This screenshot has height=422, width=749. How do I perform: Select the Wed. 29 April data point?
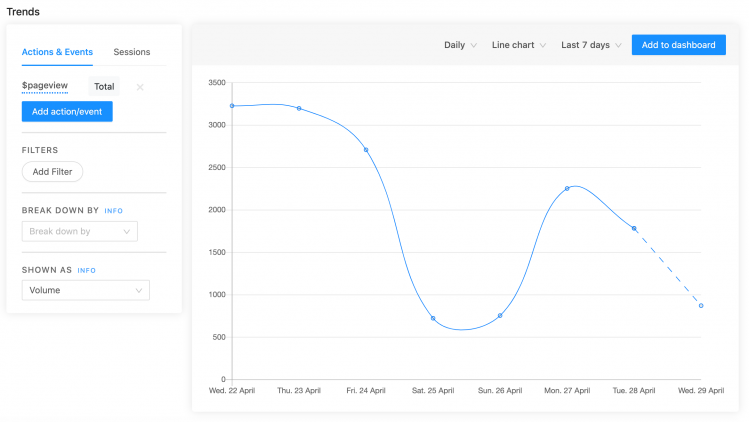point(701,306)
